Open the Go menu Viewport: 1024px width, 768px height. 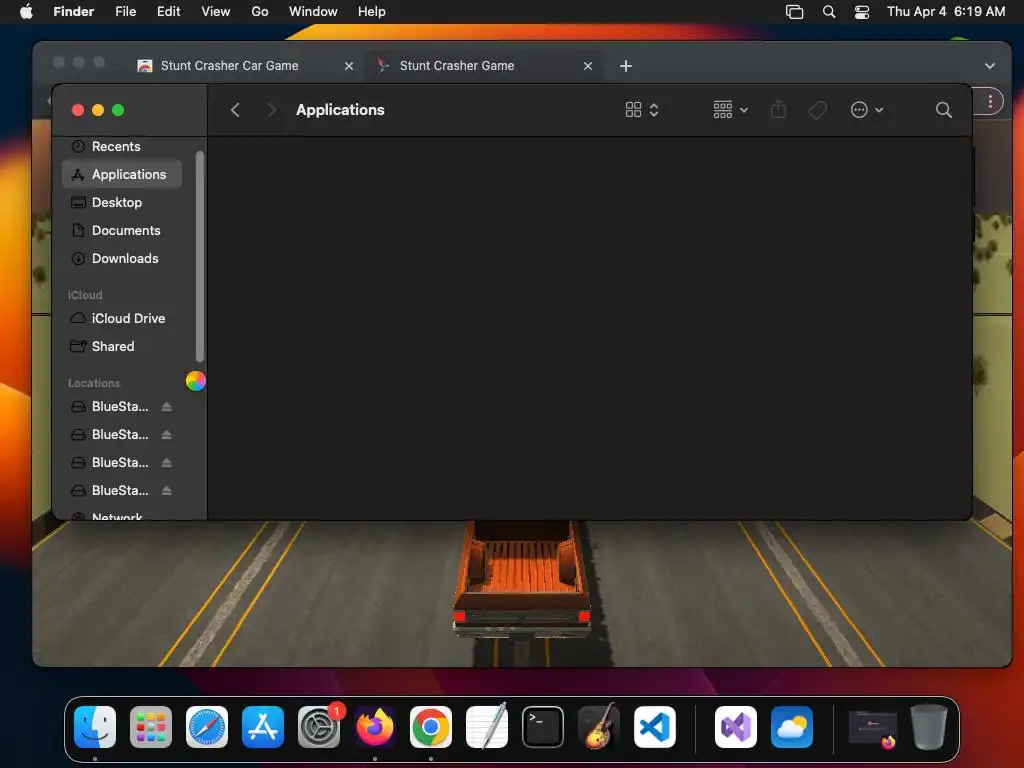pos(260,11)
